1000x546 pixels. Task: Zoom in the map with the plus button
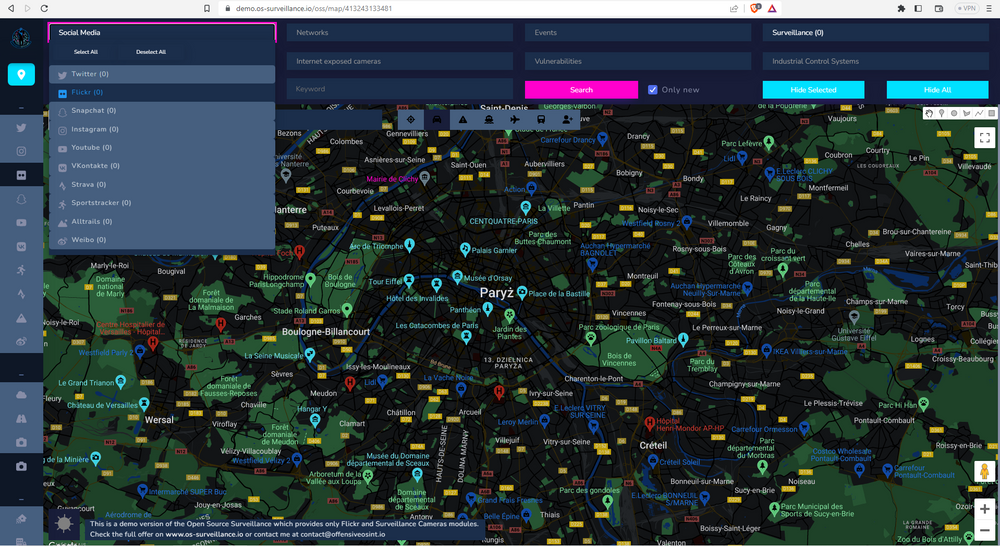point(984,509)
